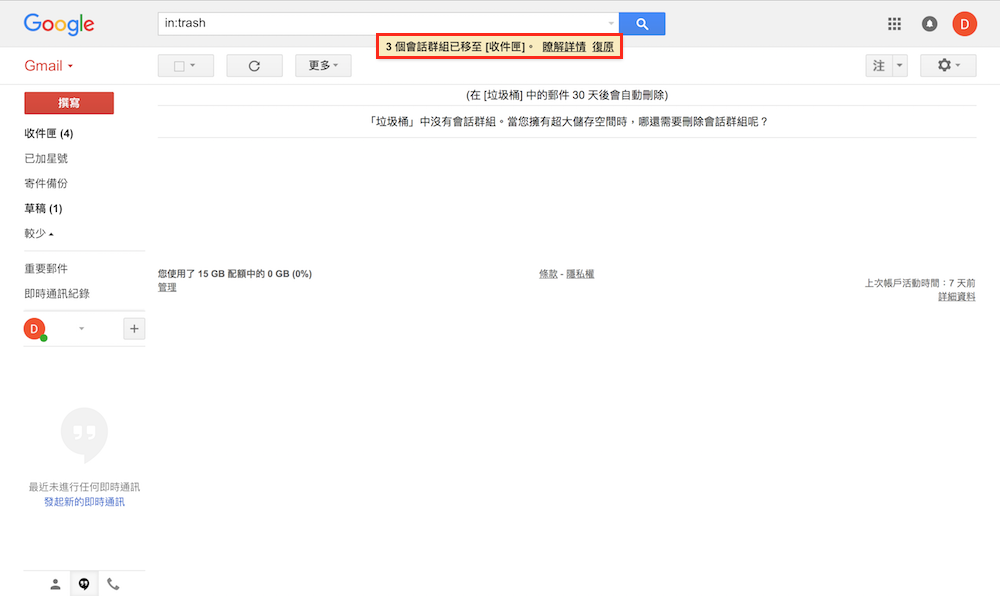Click the plus icon to add contact
Viewport: 1000px width, 596px height.
coord(134,328)
